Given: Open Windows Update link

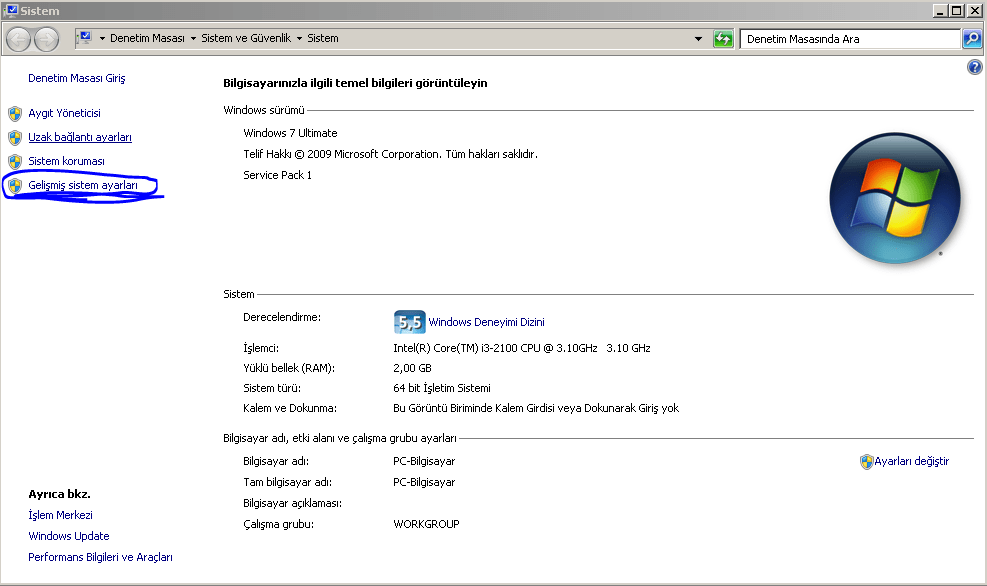Looking at the screenshot, I should pyautogui.click(x=69, y=536).
